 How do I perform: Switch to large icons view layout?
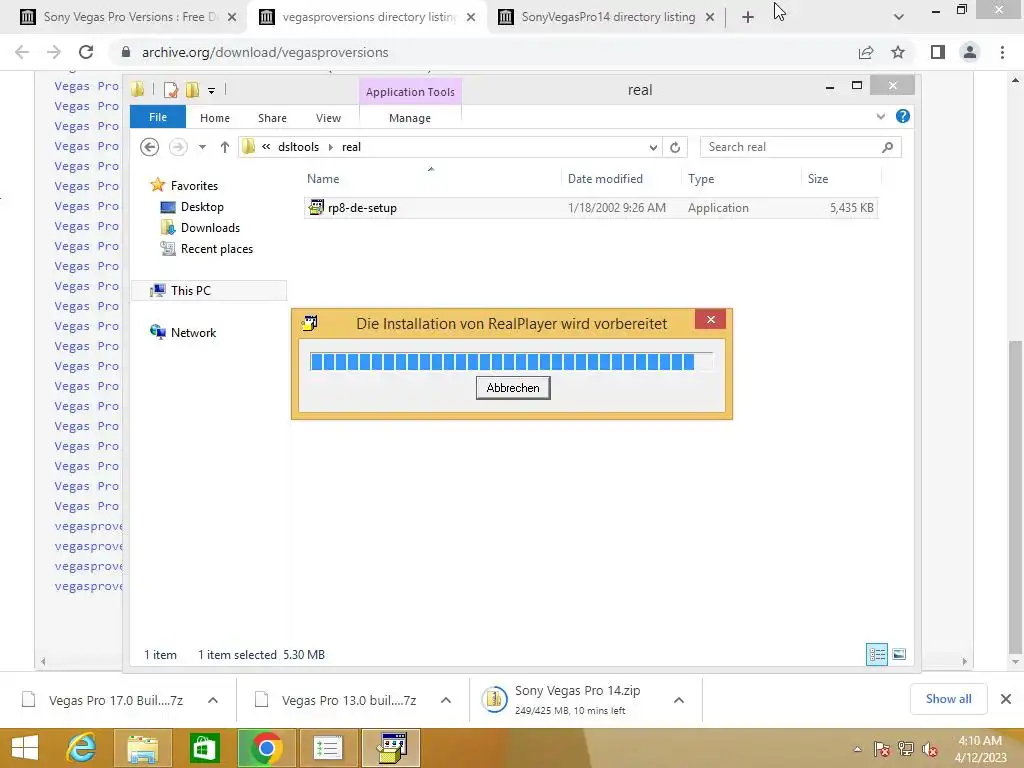(x=899, y=654)
